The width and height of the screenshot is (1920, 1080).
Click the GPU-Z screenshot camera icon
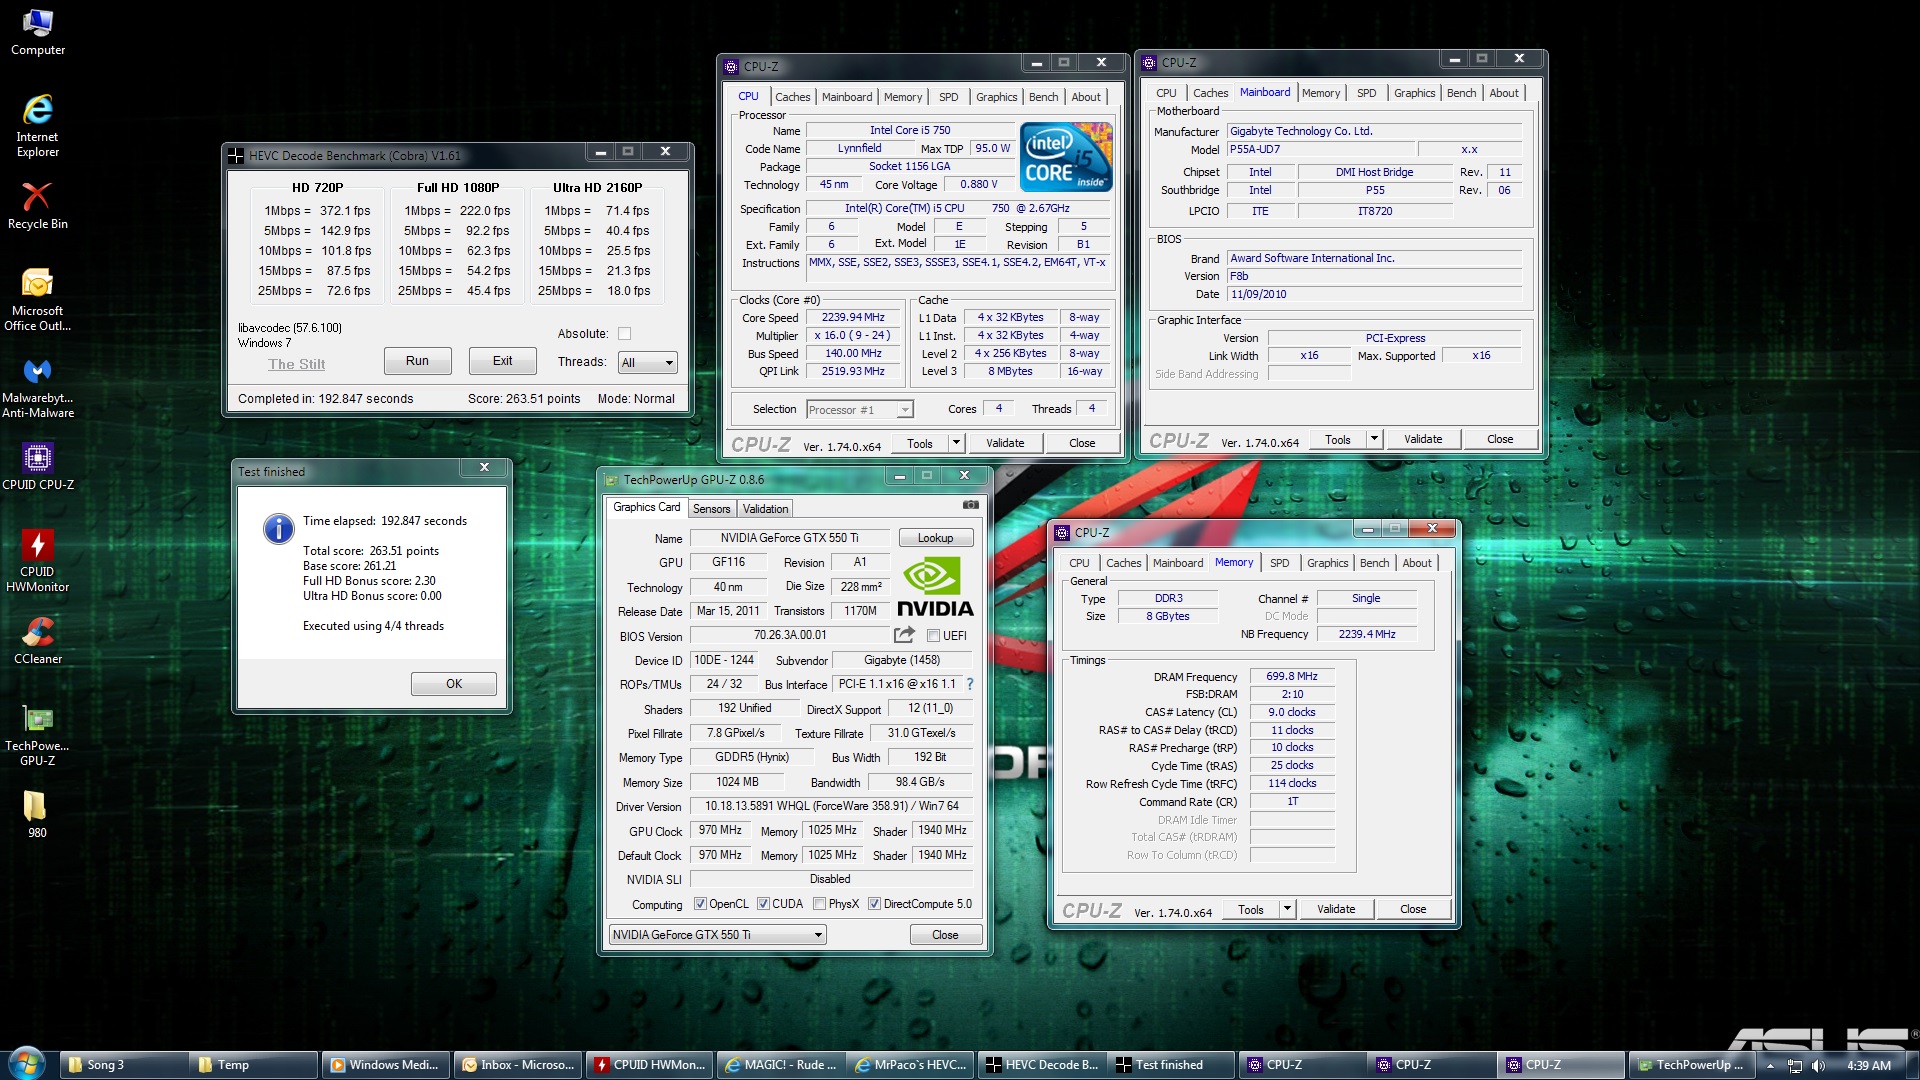970,505
